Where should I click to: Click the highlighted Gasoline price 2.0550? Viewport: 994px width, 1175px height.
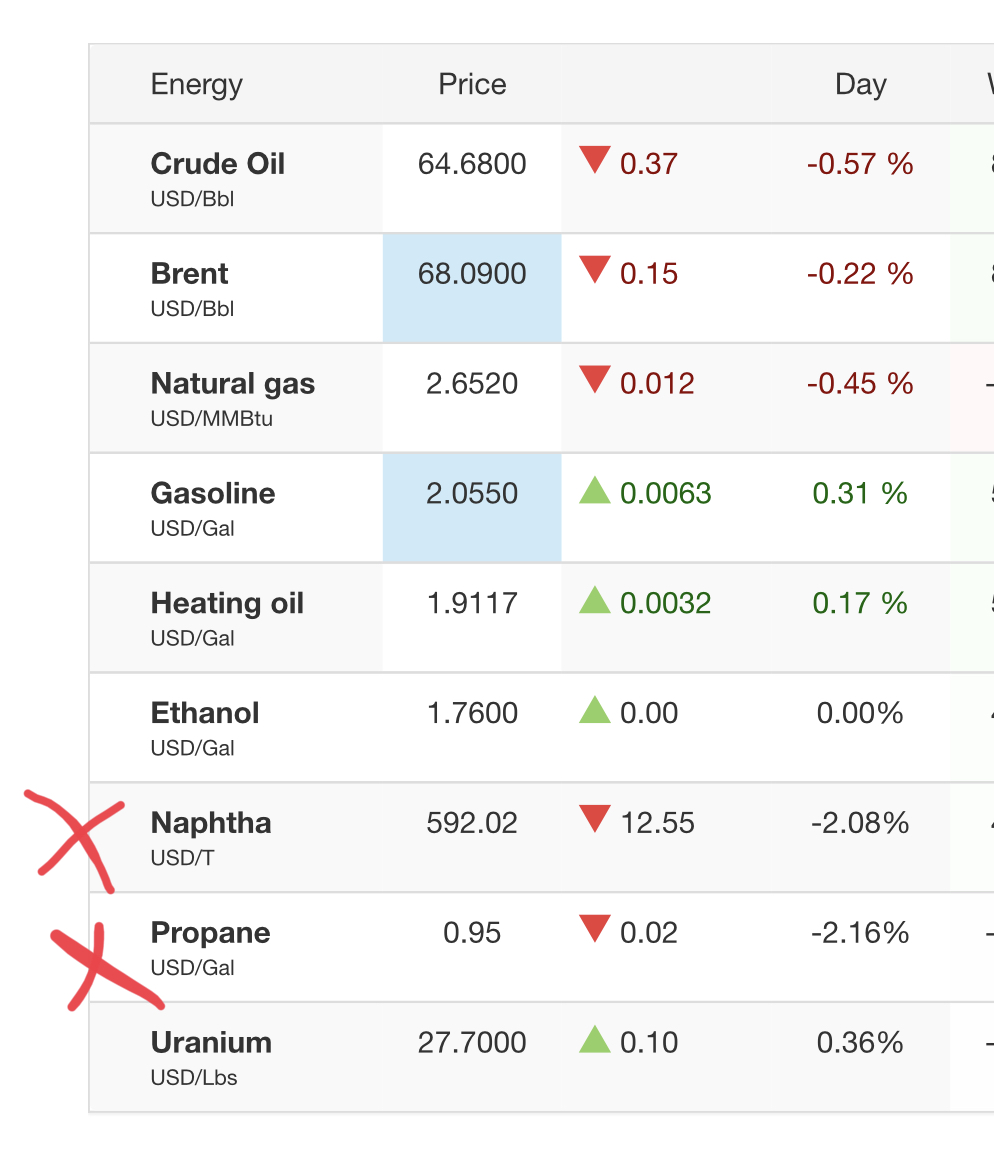tap(472, 494)
